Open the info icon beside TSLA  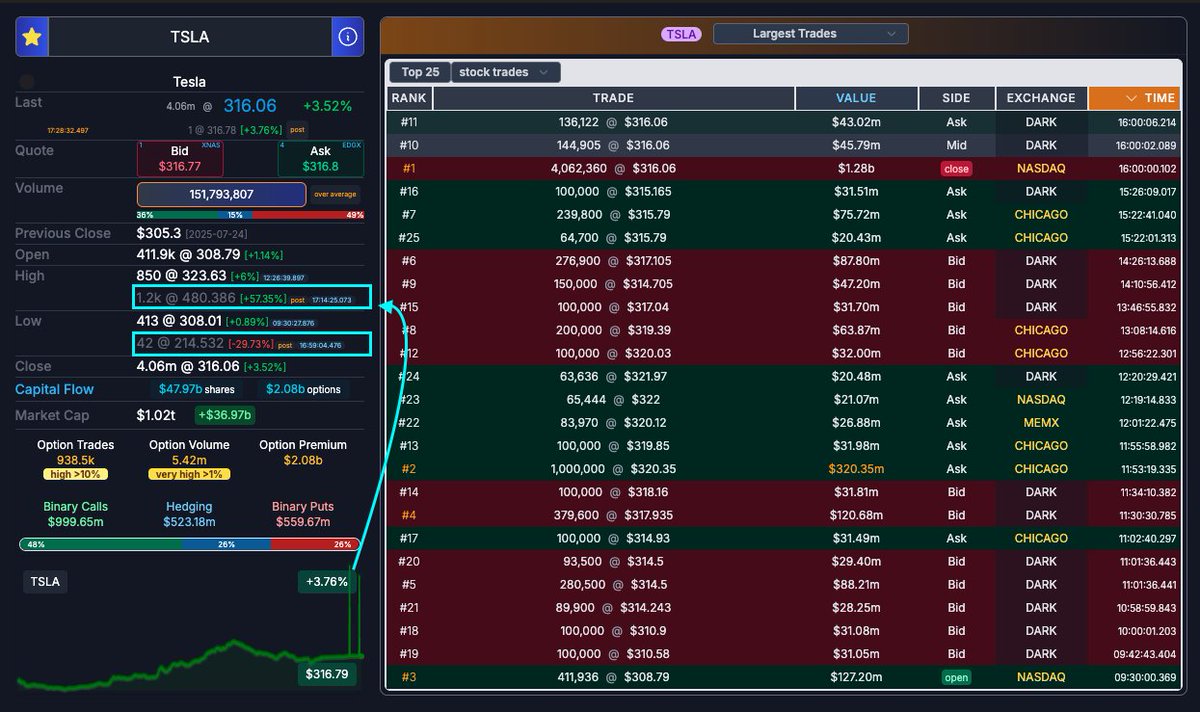tap(348, 37)
